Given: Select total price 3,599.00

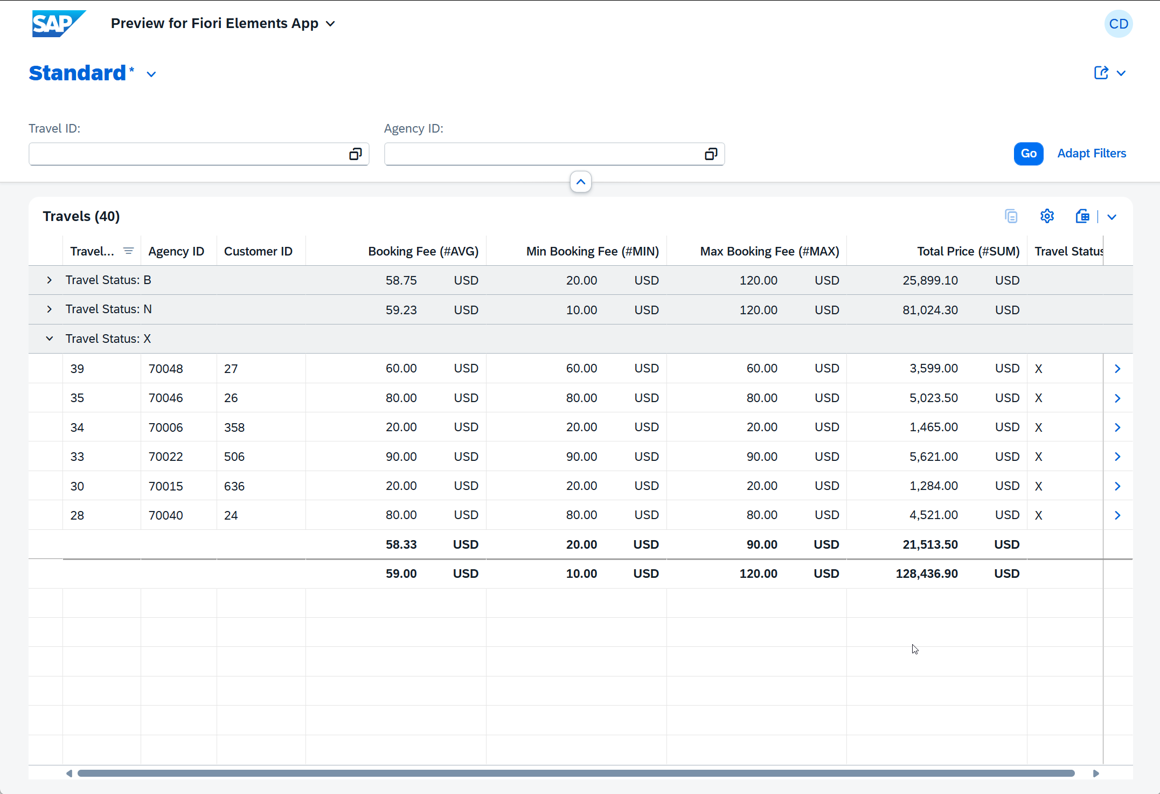Looking at the screenshot, I should tap(934, 369).
